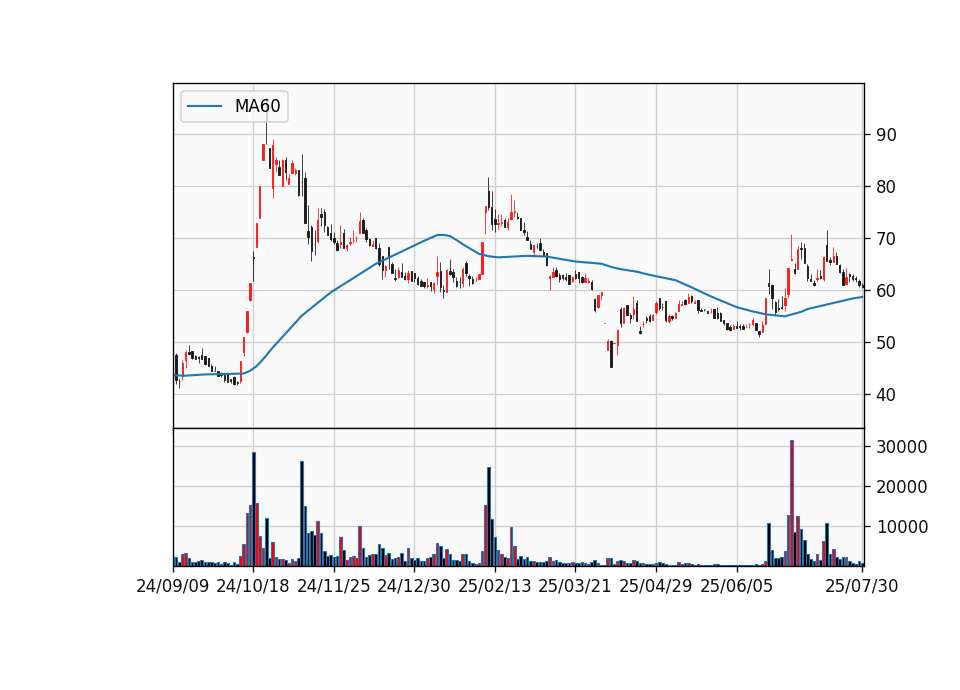This screenshot has height=690, width=960.
Task: Click the 20000 volume axis label
Action: [x=902, y=487]
